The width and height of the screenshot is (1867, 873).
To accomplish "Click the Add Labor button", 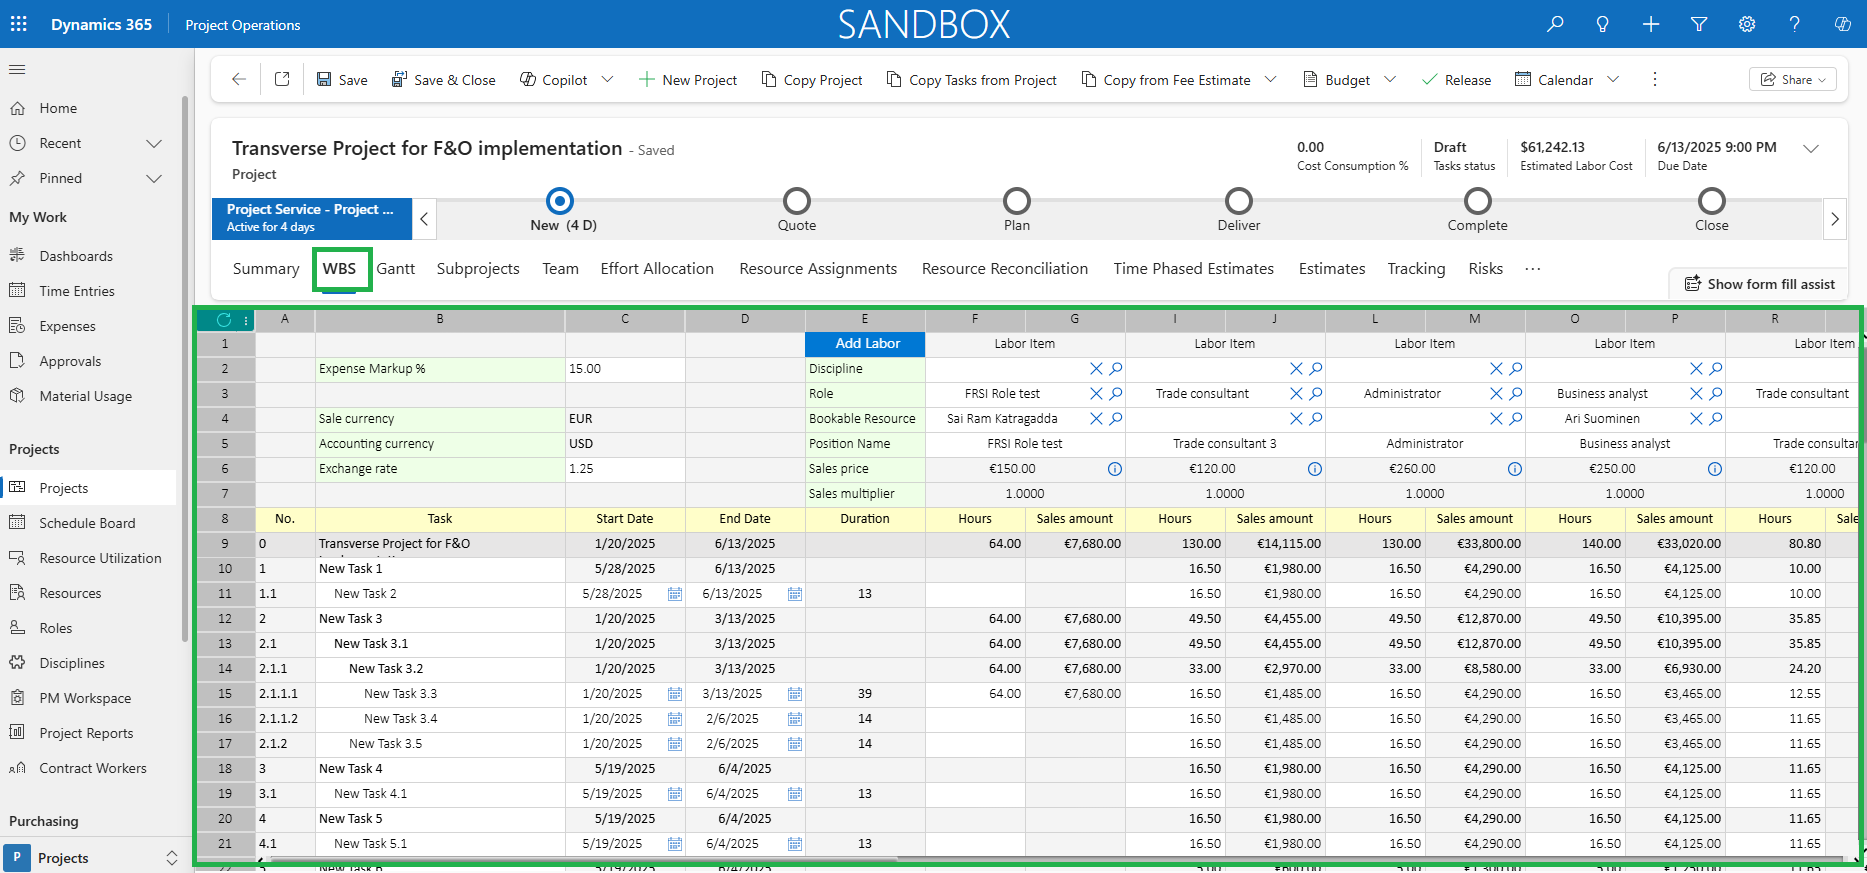I will pos(866,344).
